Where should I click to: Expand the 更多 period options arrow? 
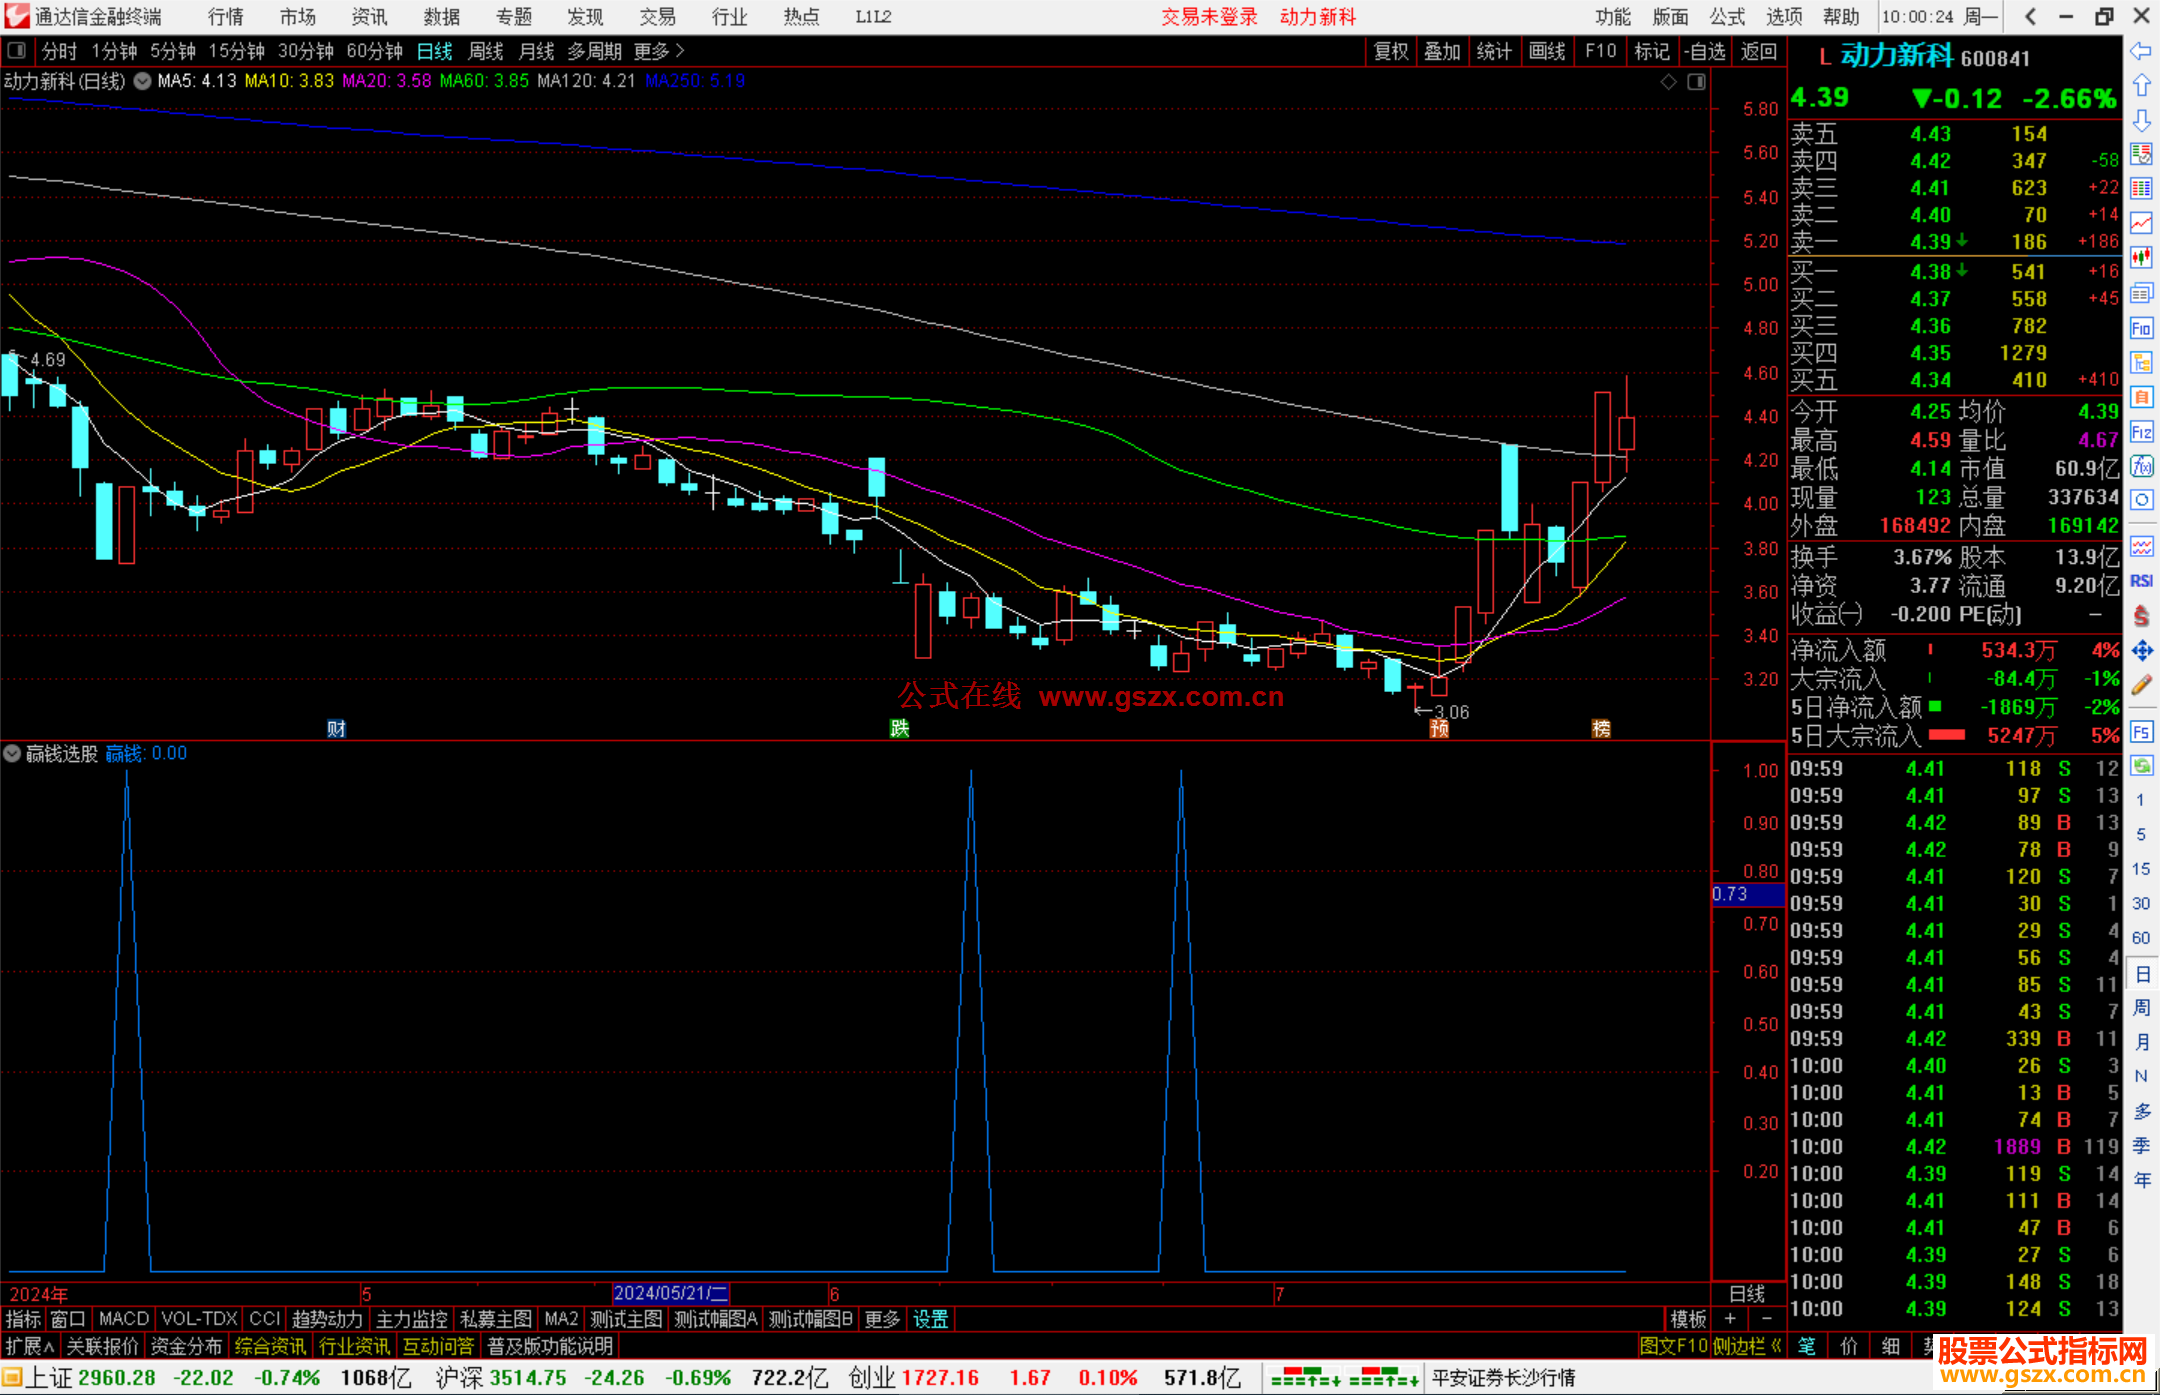tap(681, 50)
